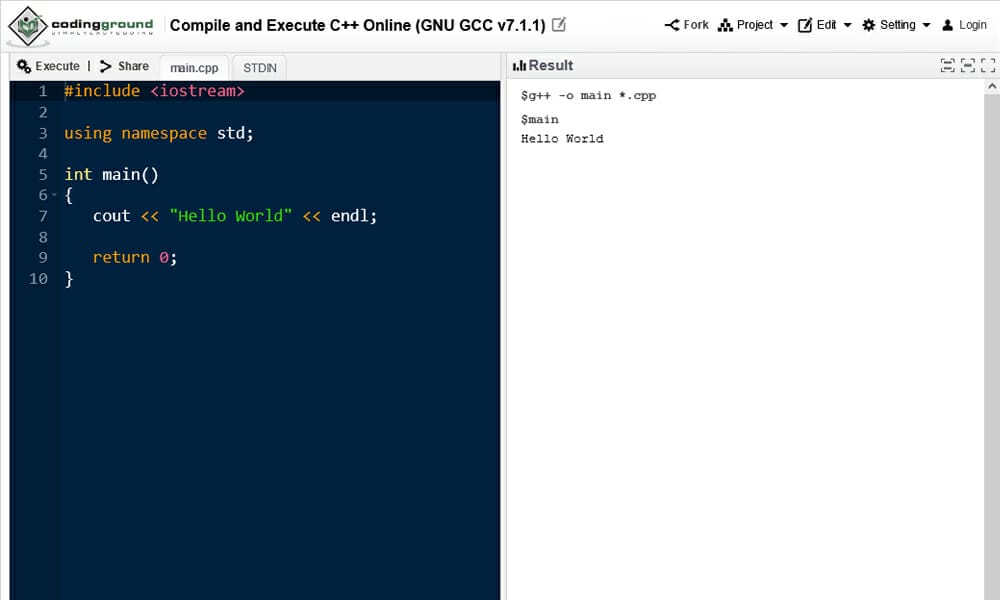This screenshot has height=600, width=1000.
Task: Open the Edit pencil icon
Action: (x=805, y=24)
